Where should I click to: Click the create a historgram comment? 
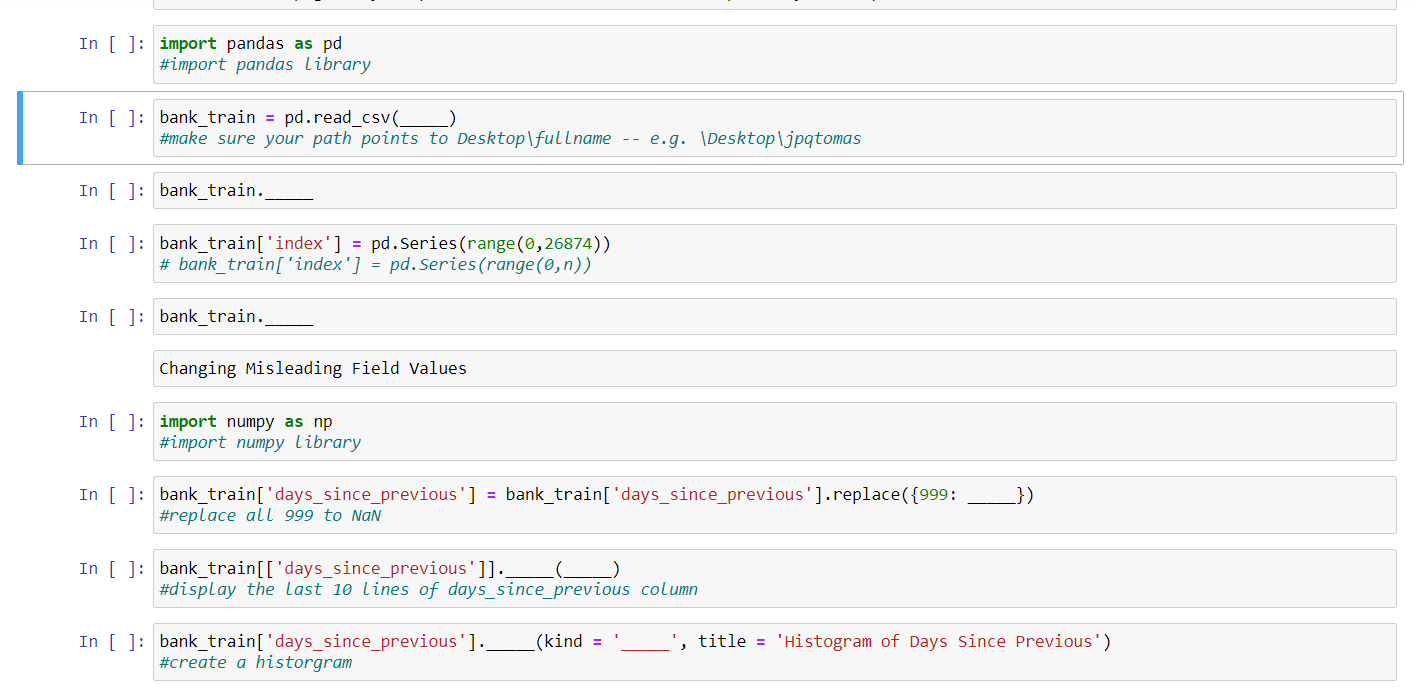255,662
